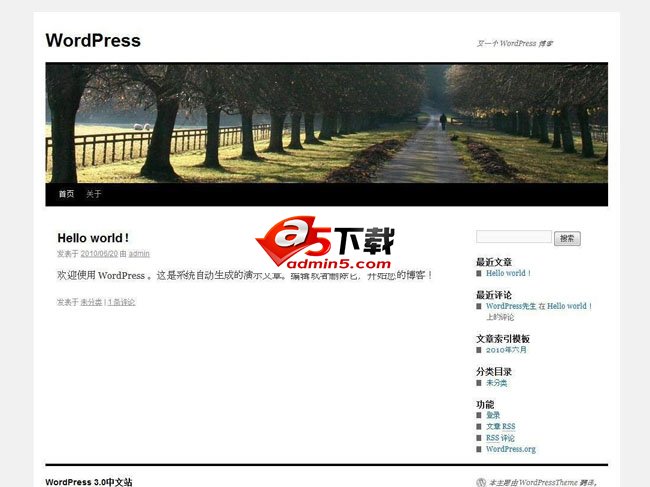Select the 分类目录 widget heading

pyautogui.click(x=494, y=371)
